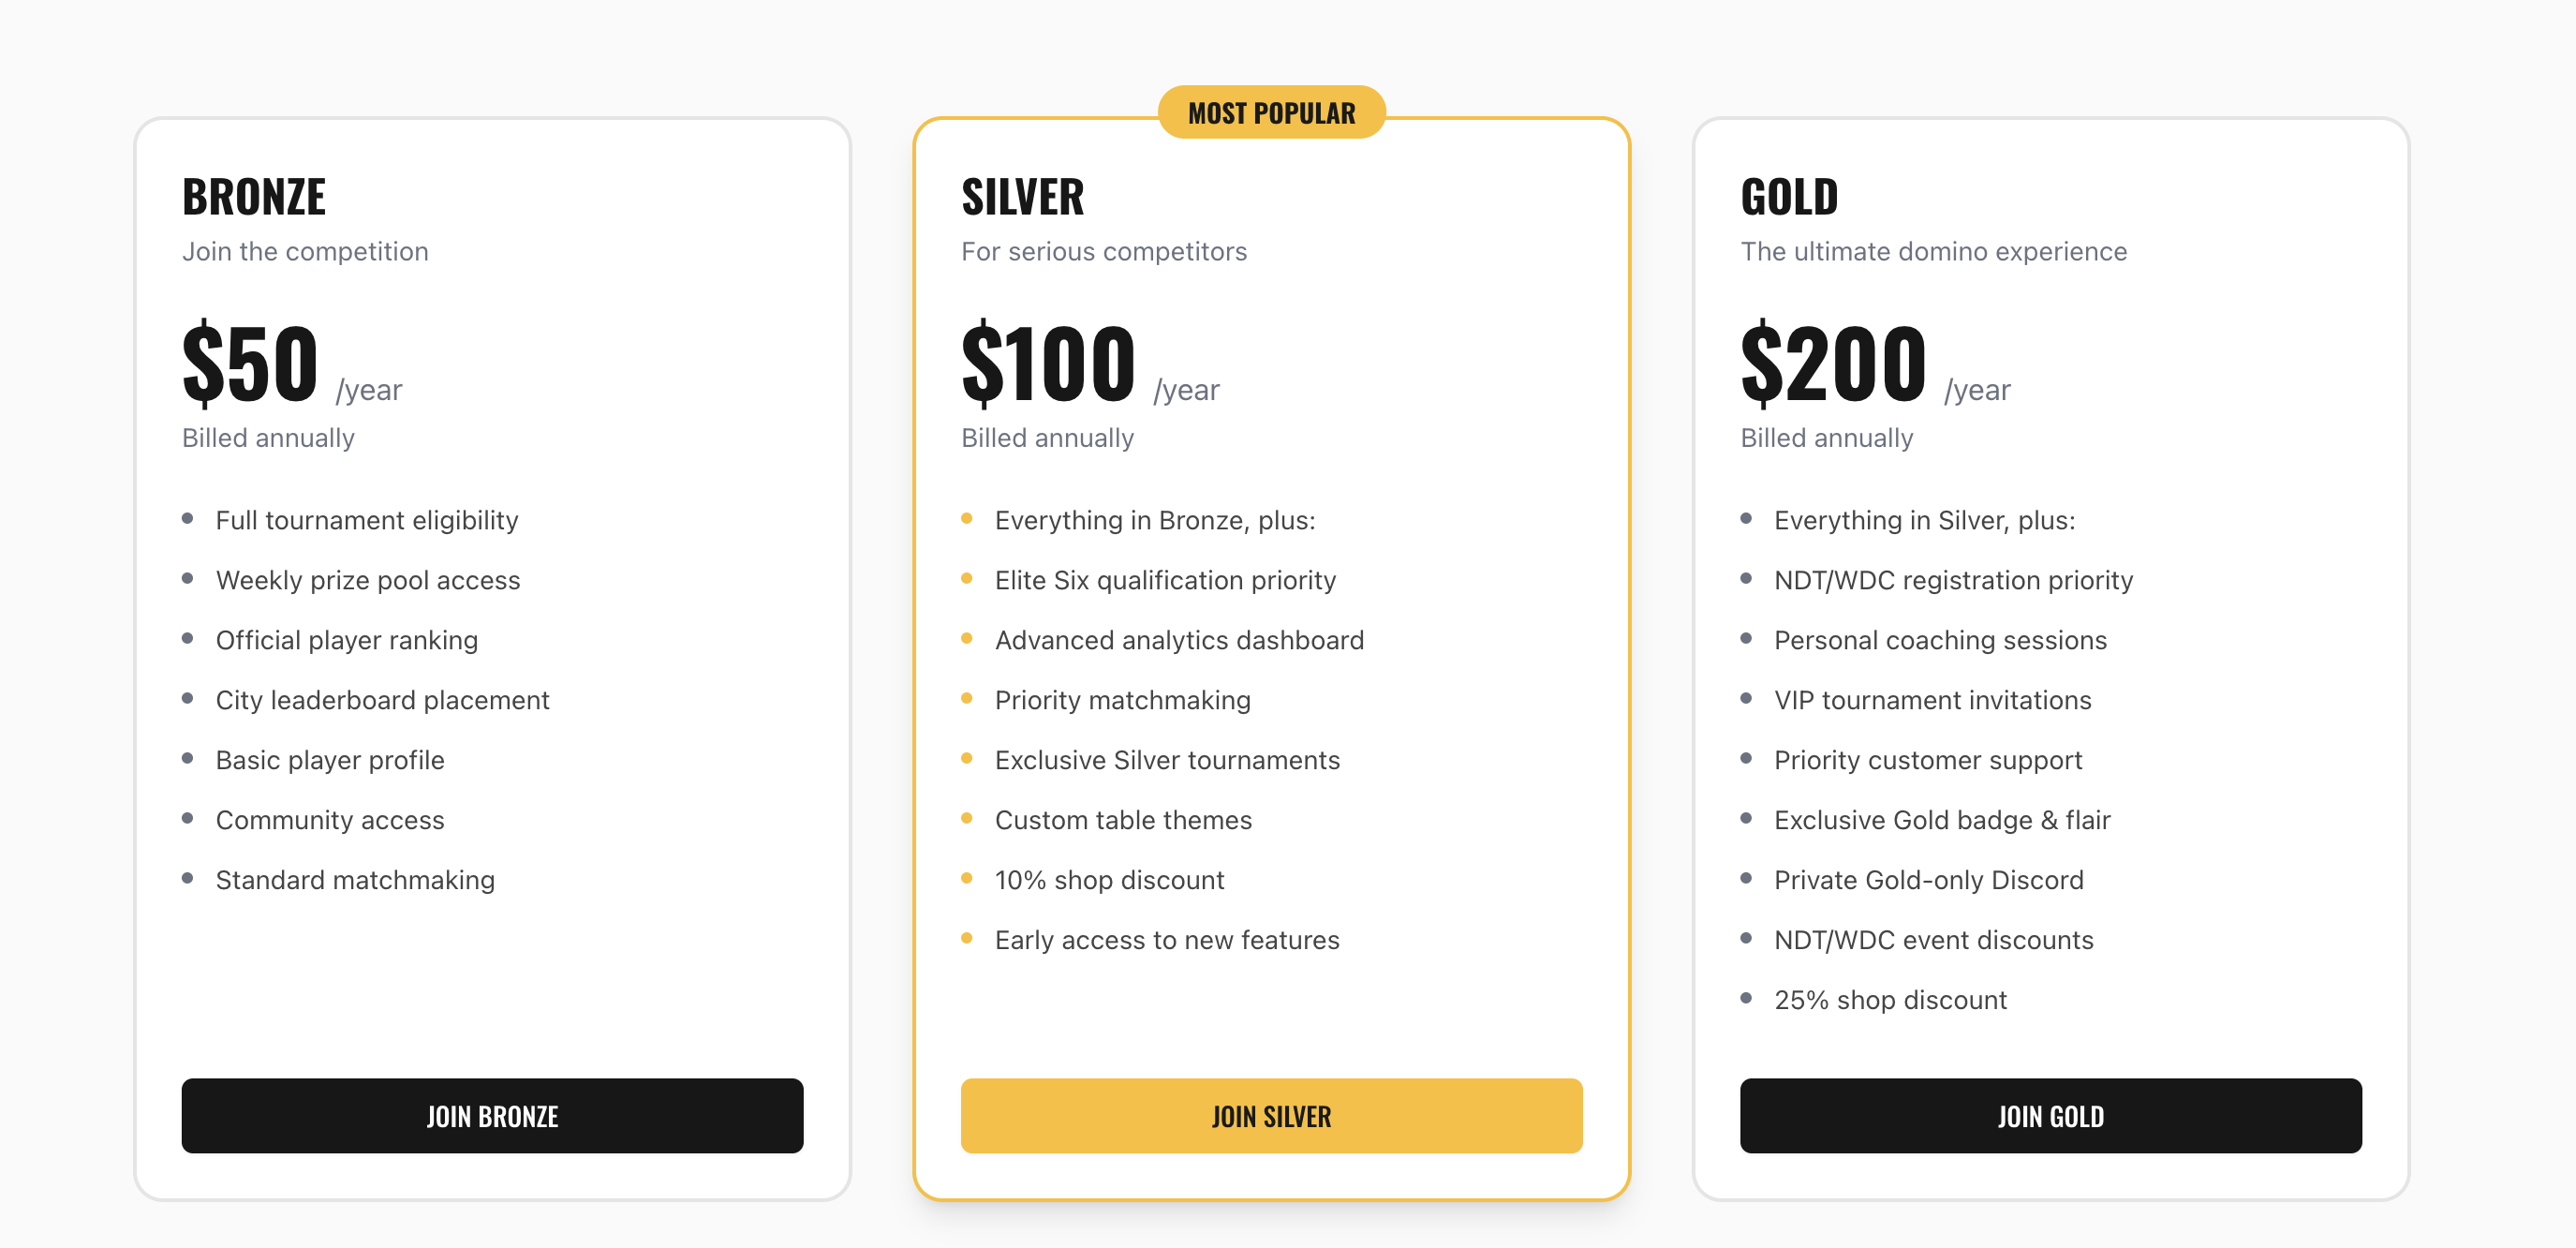
Task: Click the Full tournament eligibility feature
Action: coord(367,520)
